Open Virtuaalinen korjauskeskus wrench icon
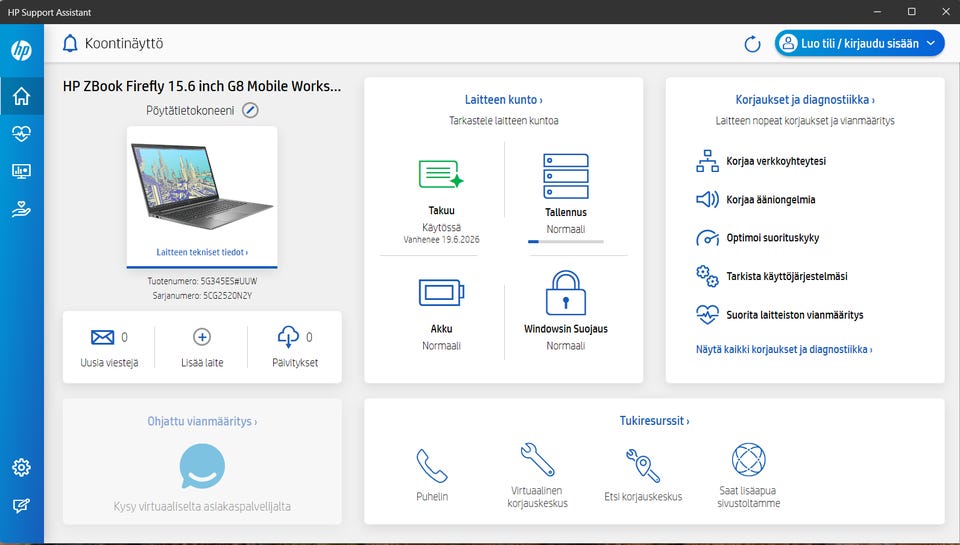 coord(538,459)
